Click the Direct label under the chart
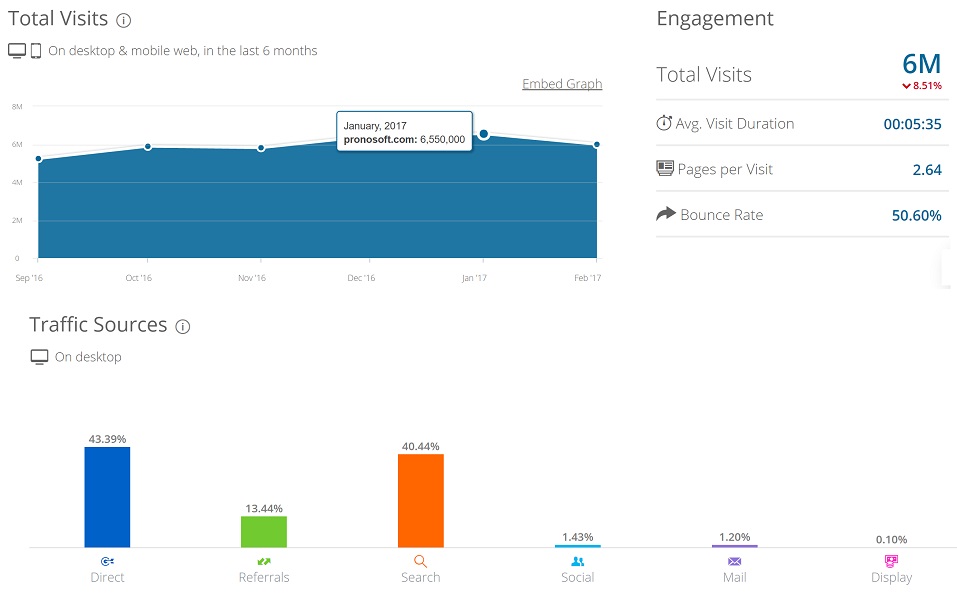 (107, 577)
